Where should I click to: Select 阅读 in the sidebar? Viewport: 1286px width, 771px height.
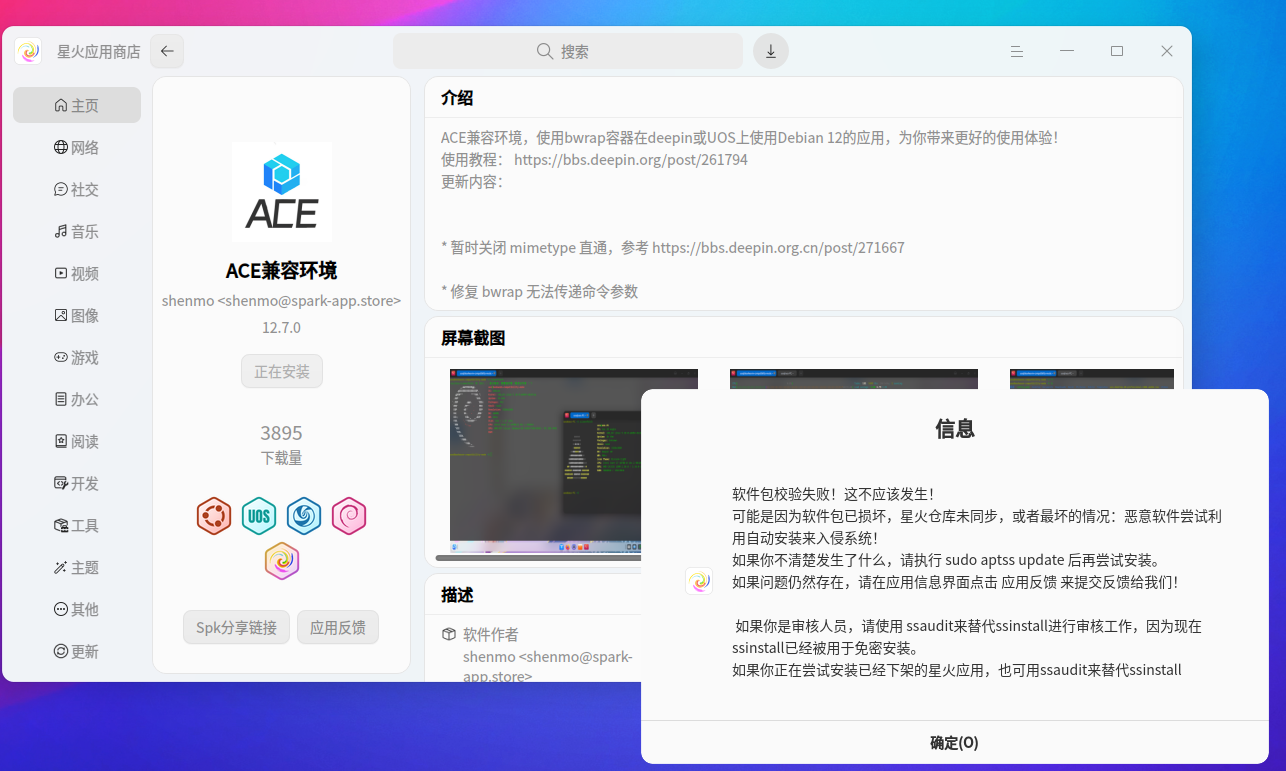(x=77, y=441)
